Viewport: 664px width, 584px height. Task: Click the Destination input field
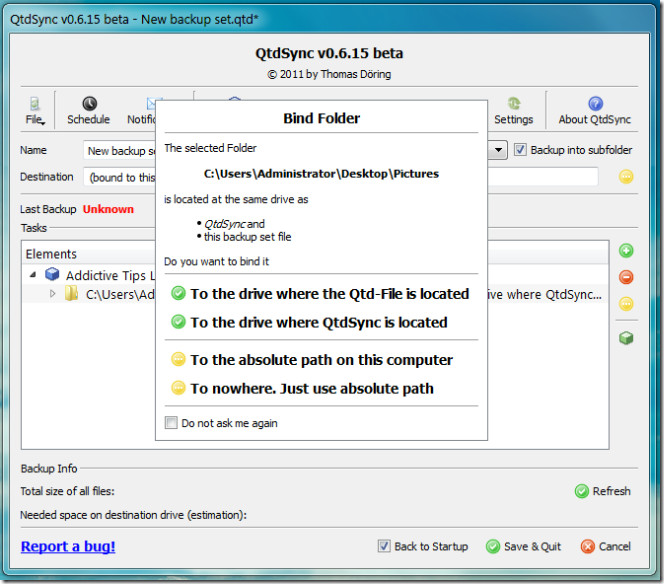pyautogui.click(x=119, y=177)
